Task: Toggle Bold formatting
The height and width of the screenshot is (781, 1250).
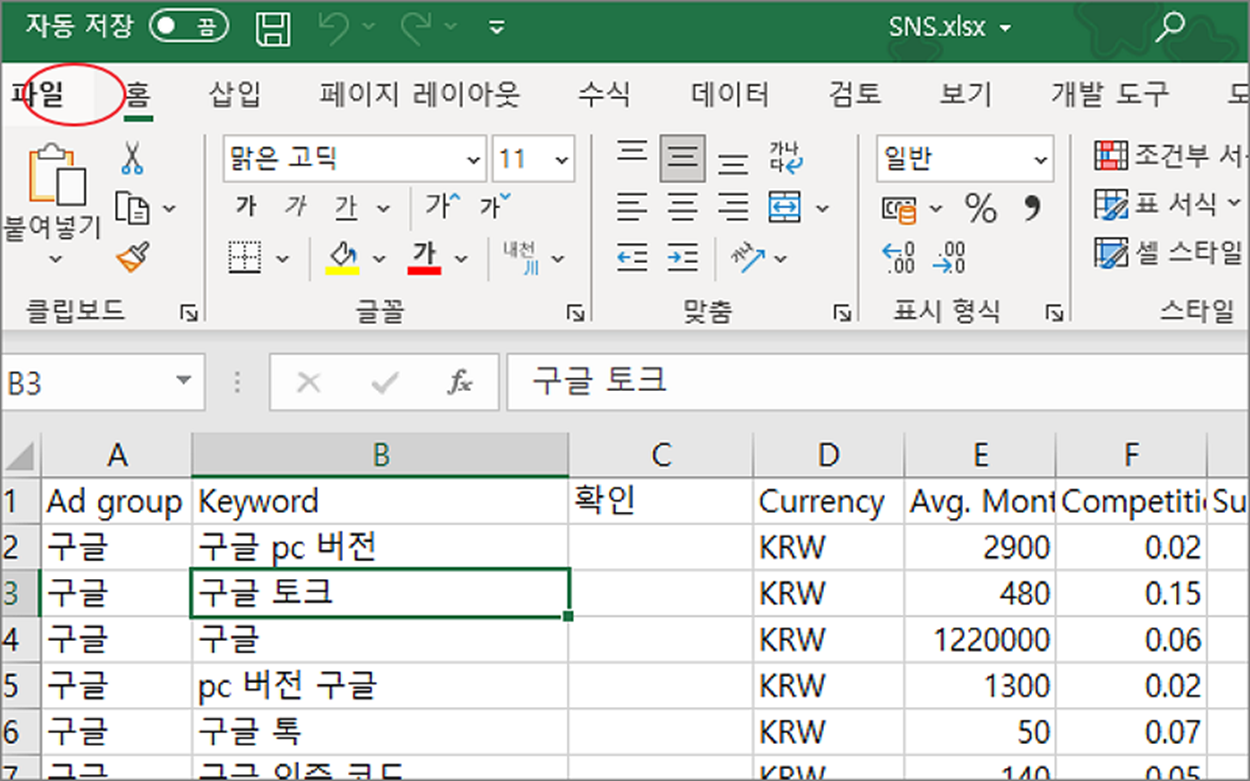Action: tap(245, 207)
